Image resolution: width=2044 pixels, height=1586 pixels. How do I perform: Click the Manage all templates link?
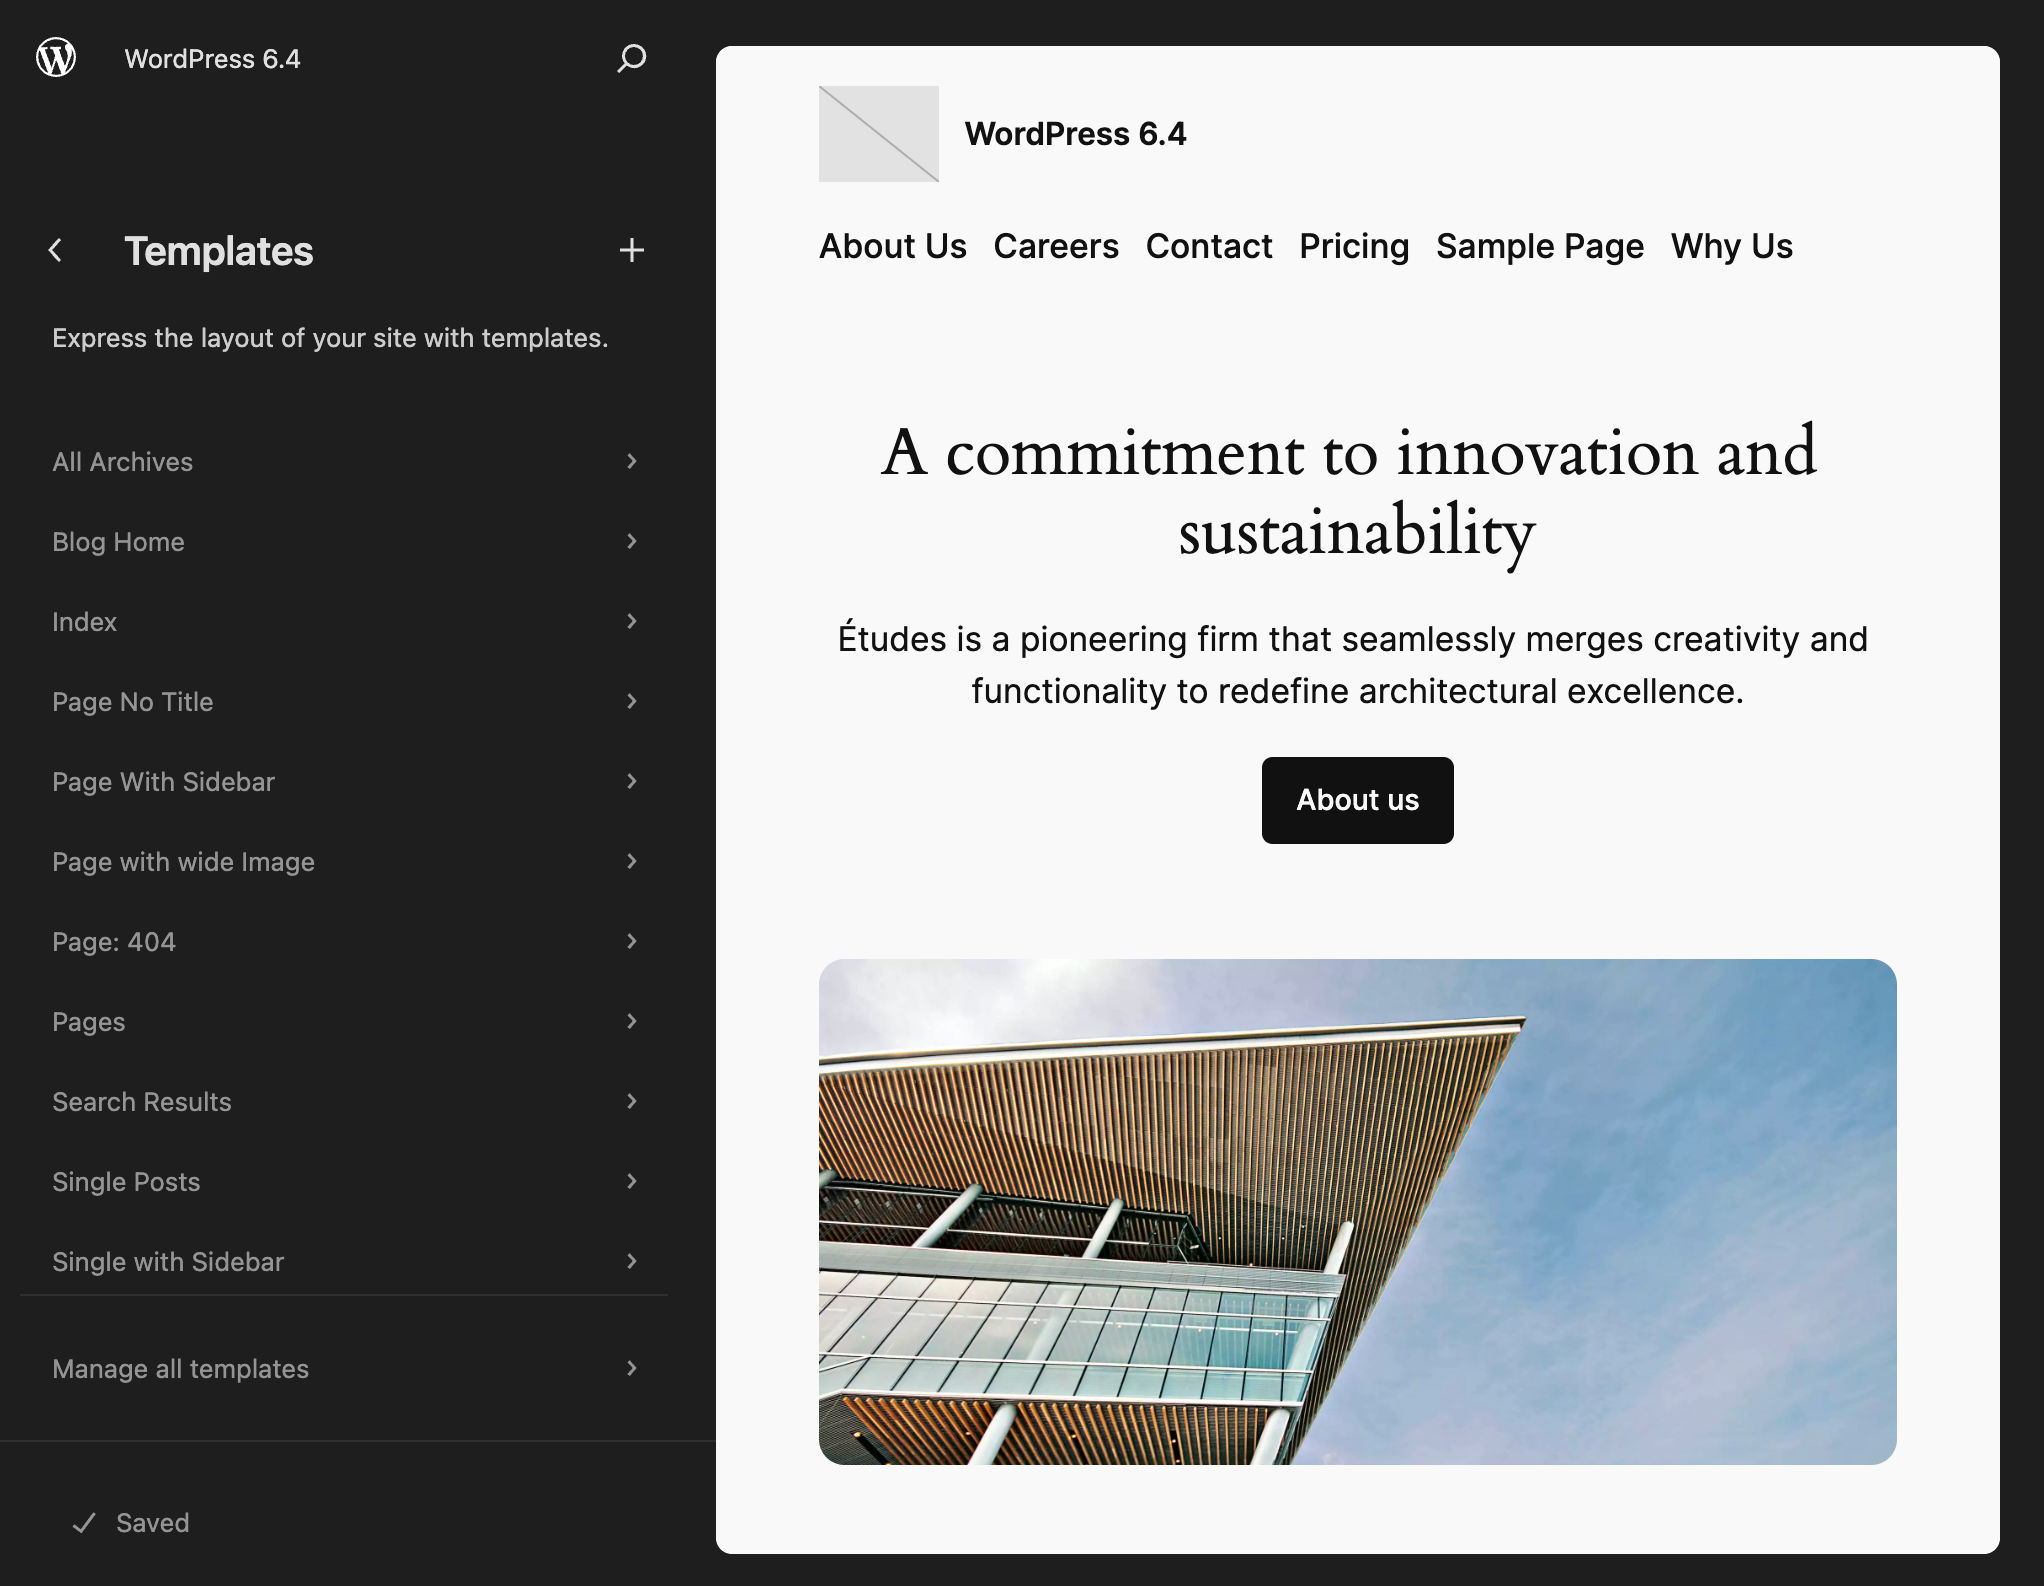point(179,1369)
